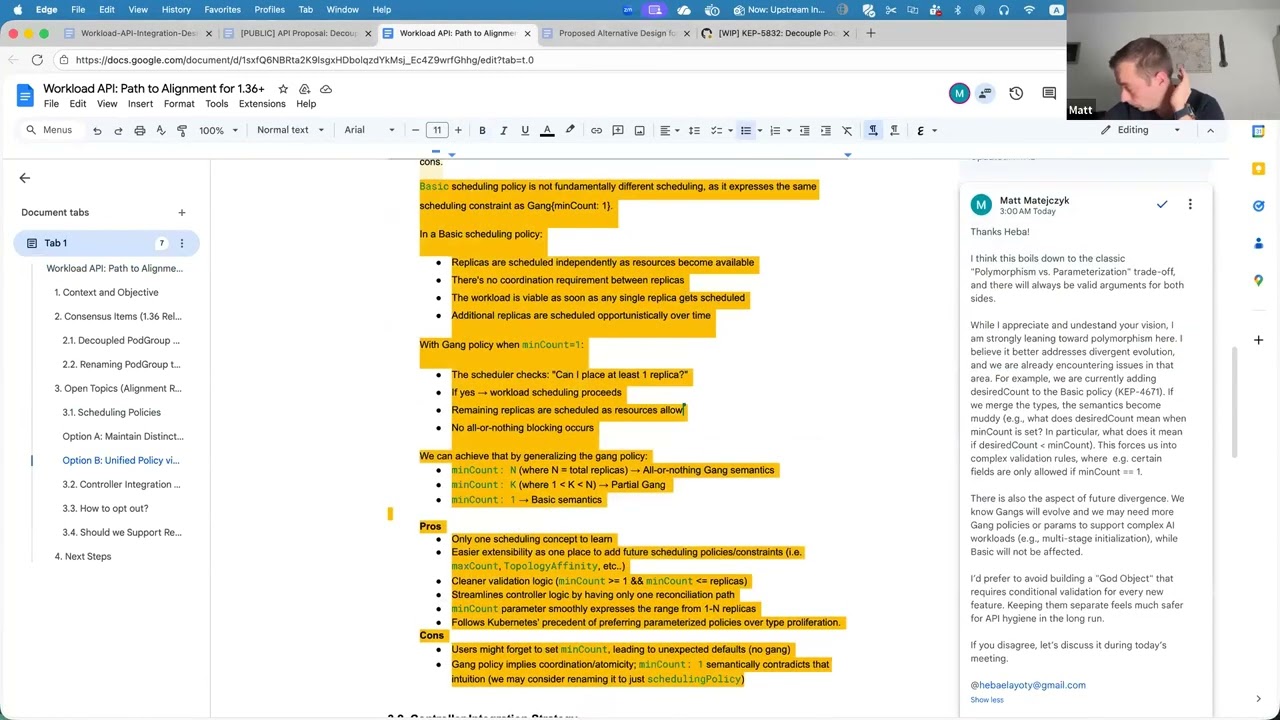Collapse the comment with Show less
The image size is (1280, 720).
pos(987,700)
